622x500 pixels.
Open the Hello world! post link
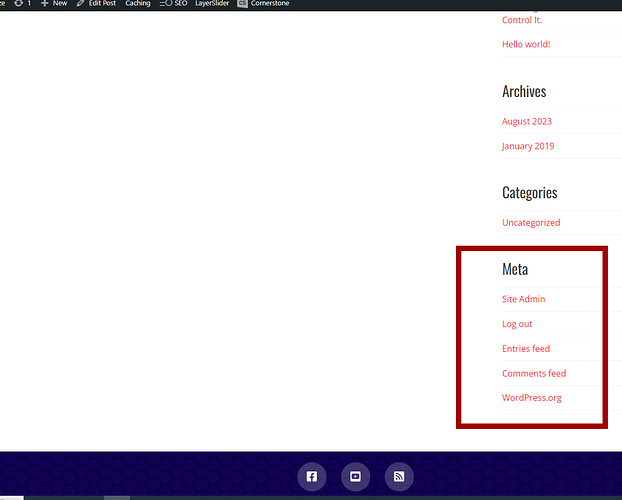point(526,44)
